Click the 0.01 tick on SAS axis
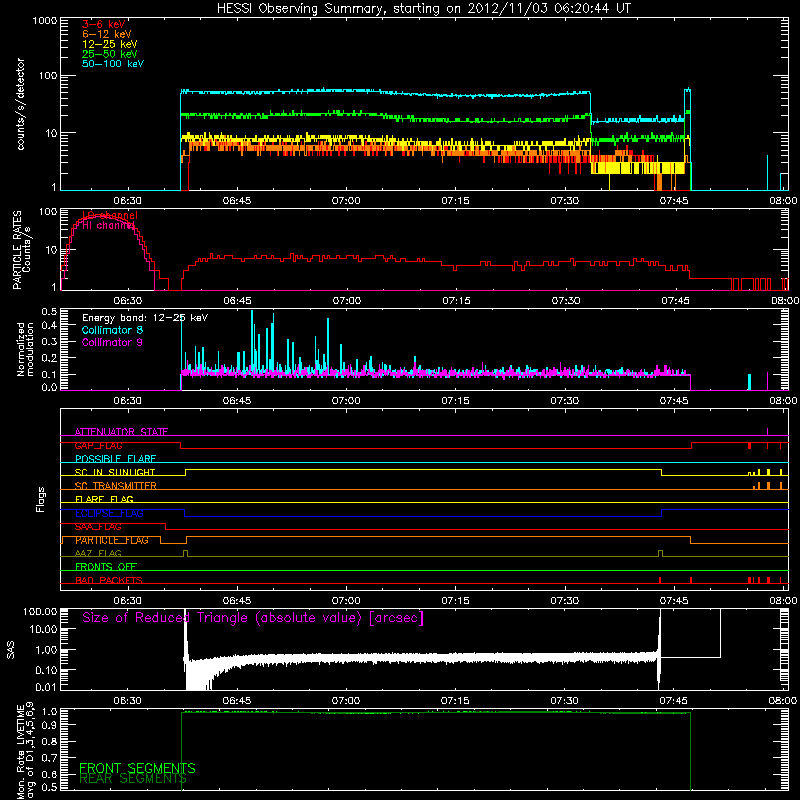This screenshot has height=800, width=800. [46, 687]
